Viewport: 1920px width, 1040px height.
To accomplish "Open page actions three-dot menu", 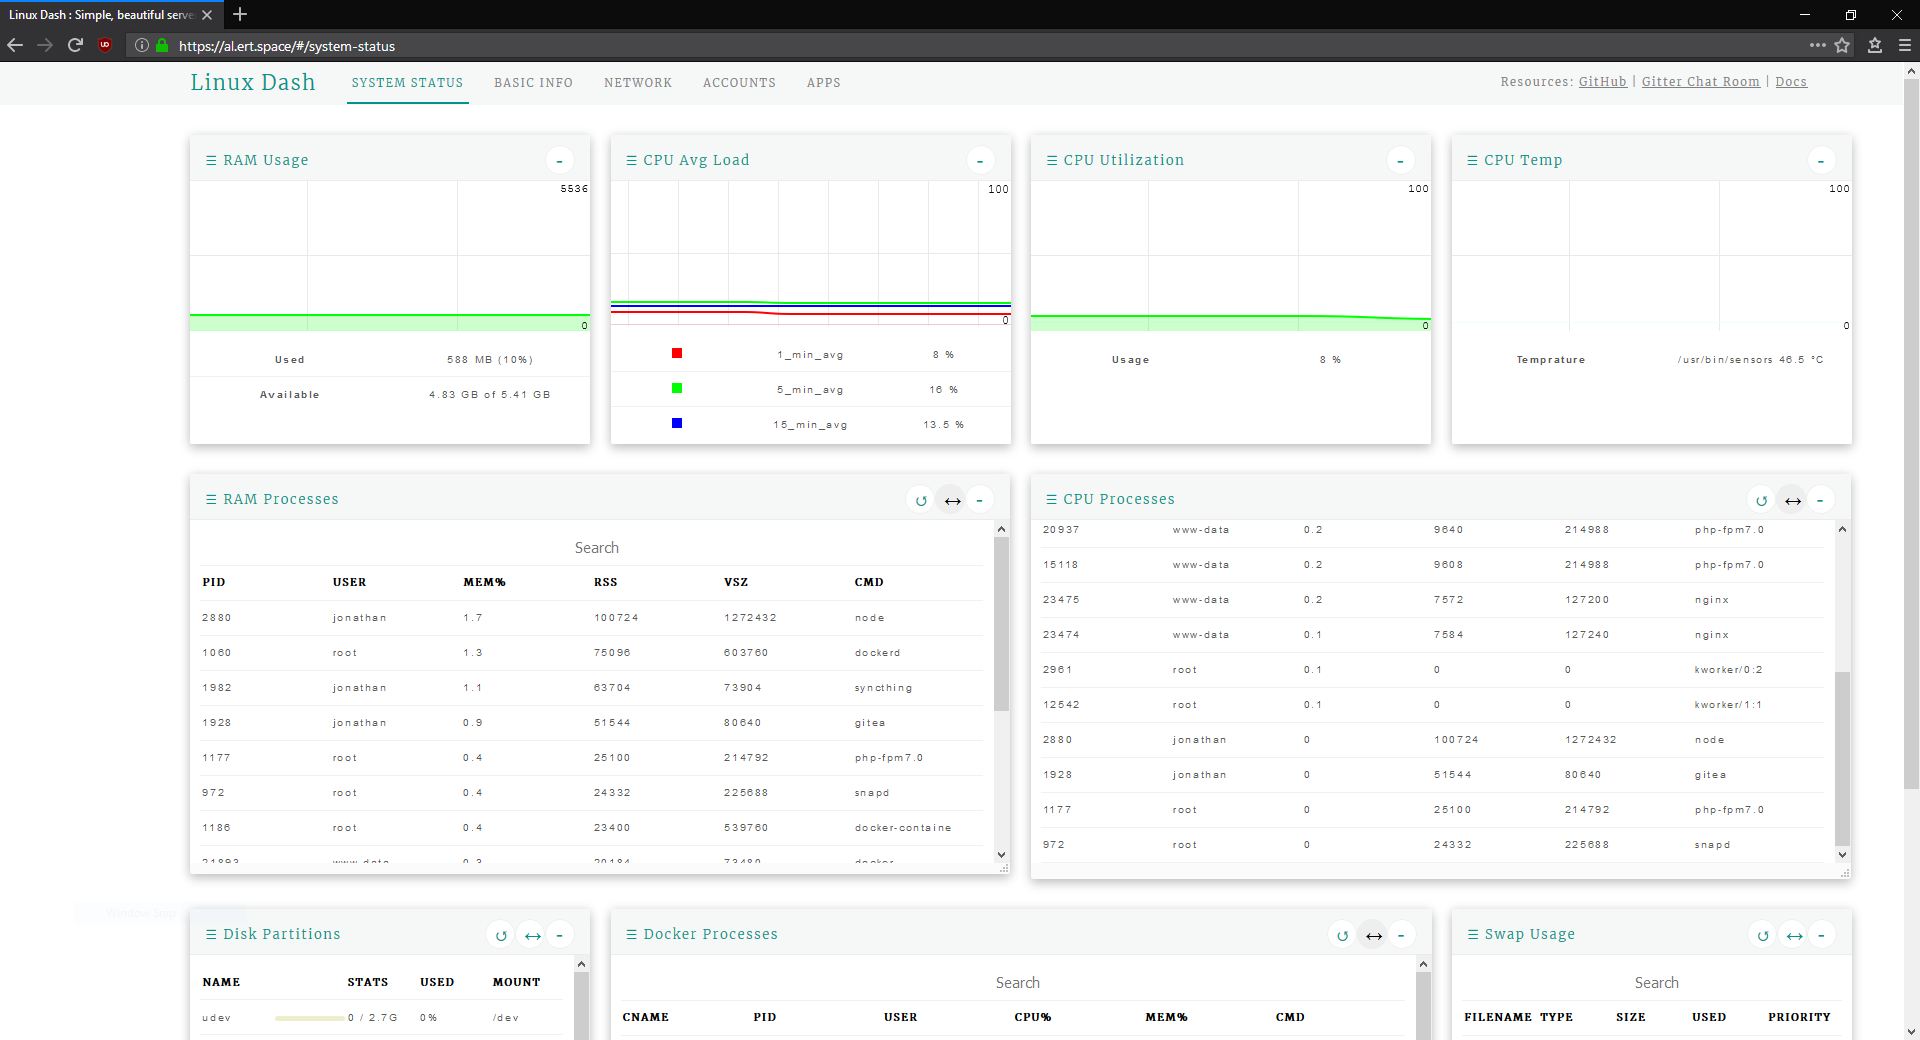I will coord(1817,45).
